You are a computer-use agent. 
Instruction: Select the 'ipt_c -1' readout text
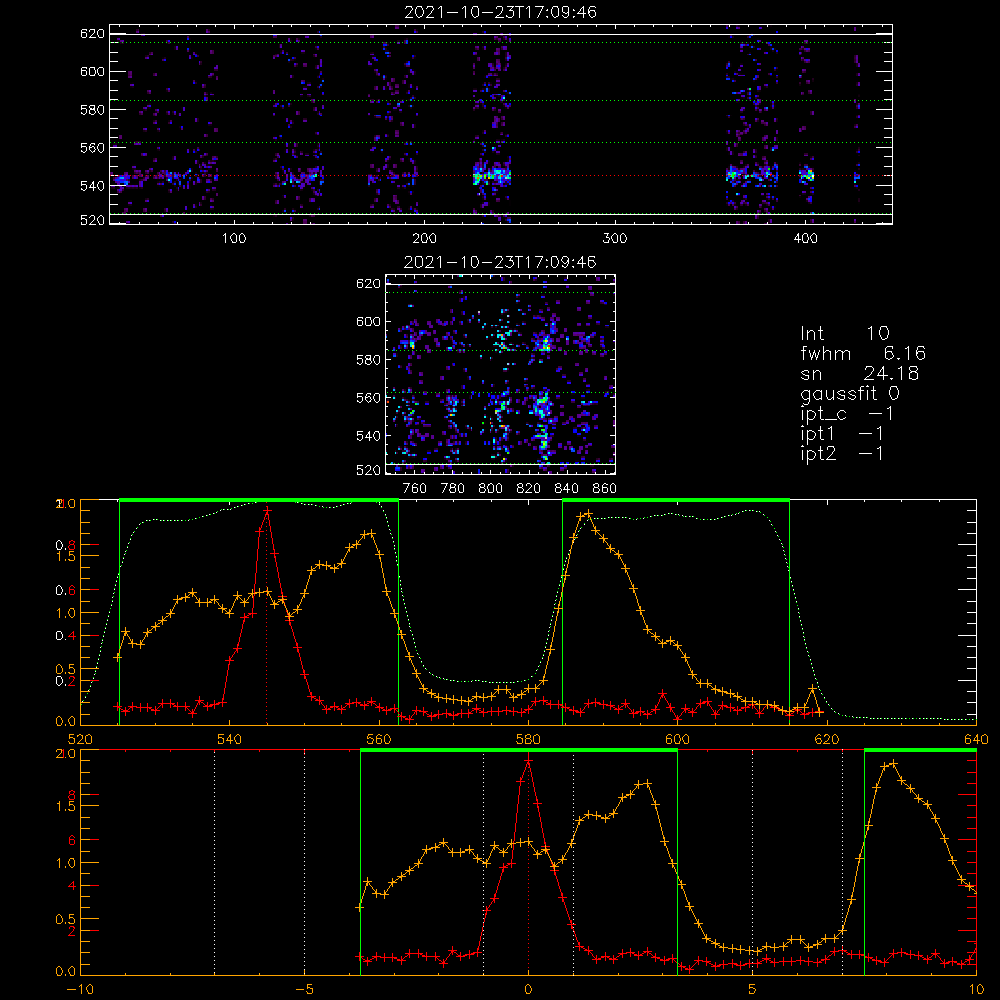(847, 414)
